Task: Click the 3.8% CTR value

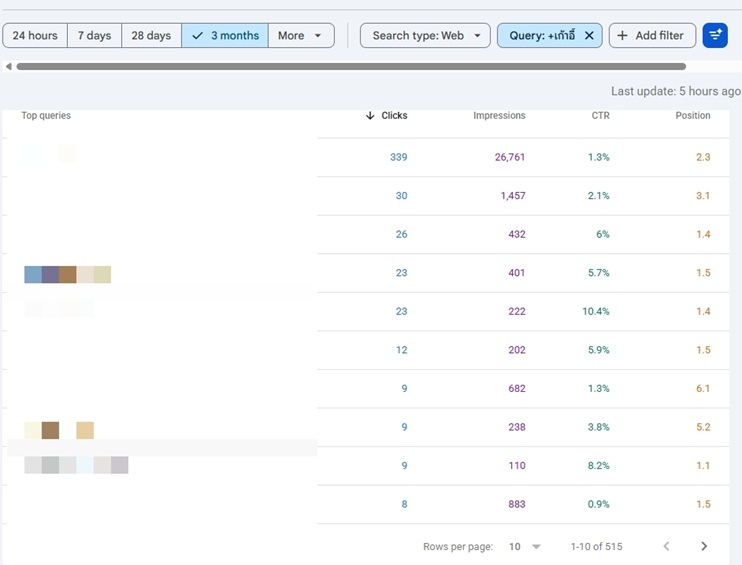Action: 599,427
